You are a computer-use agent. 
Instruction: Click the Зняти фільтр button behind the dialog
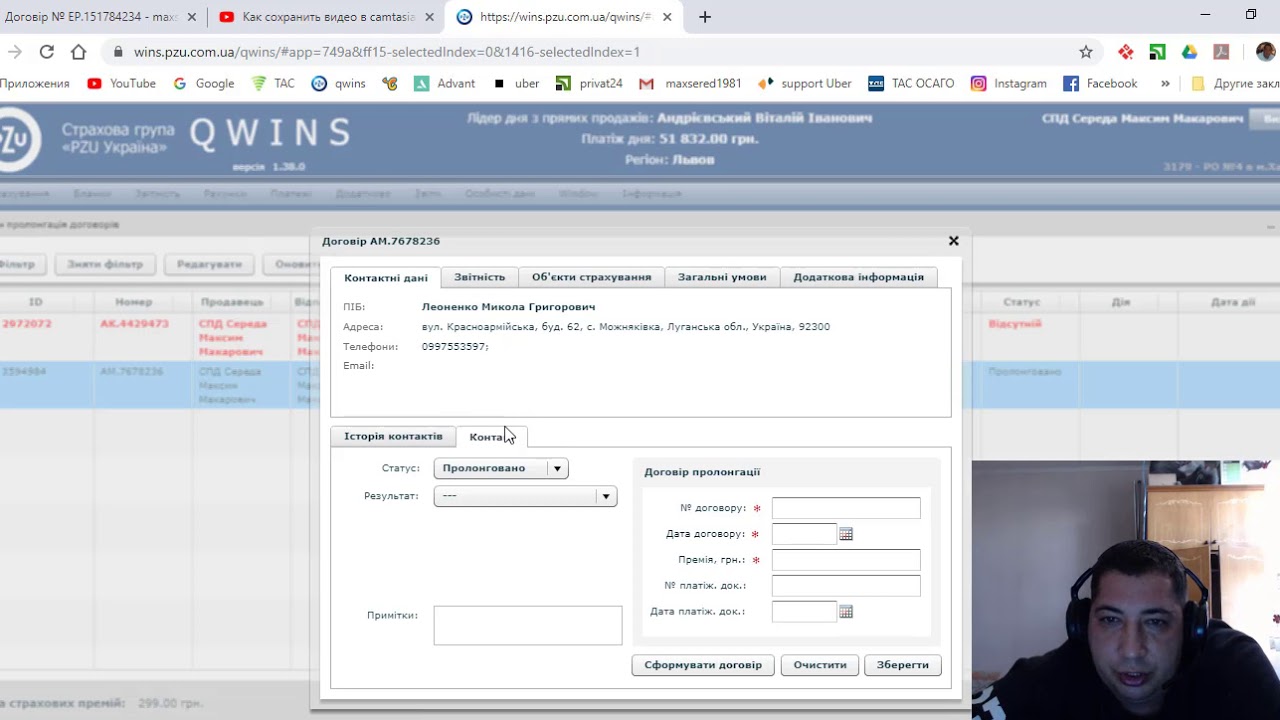(105, 264)
